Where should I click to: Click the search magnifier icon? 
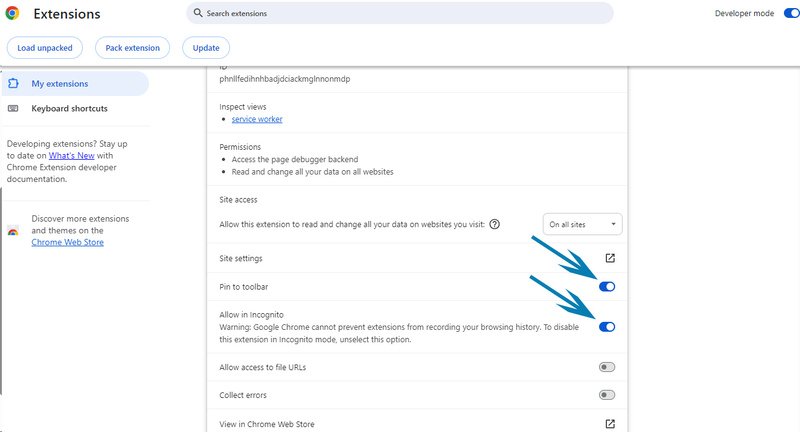[197, 14]
